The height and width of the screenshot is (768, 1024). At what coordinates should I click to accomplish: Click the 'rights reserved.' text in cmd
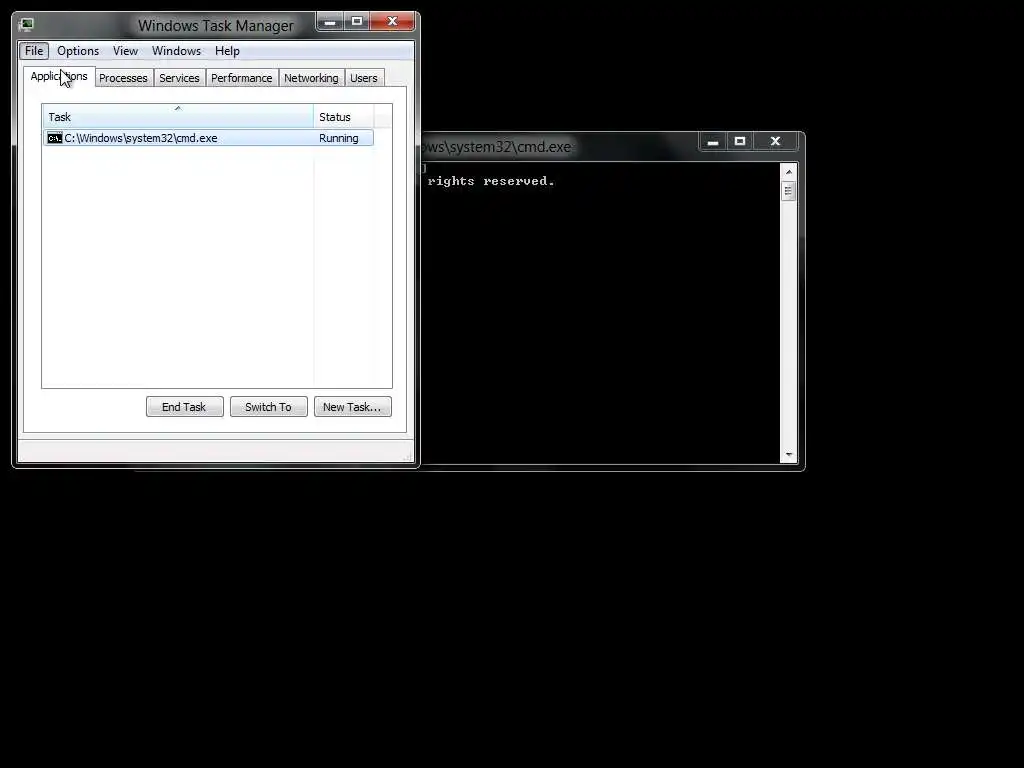coord(491,182)
